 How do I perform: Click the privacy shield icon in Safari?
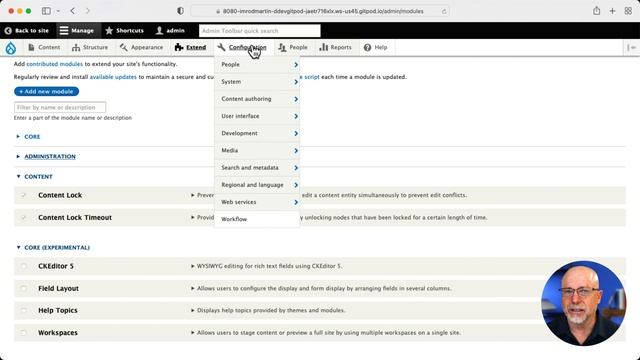coord(180,11)
